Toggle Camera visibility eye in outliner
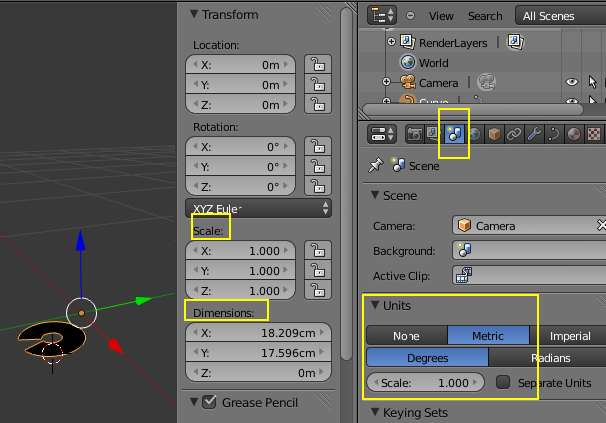 pyautogui.click(x=572, y=82)
